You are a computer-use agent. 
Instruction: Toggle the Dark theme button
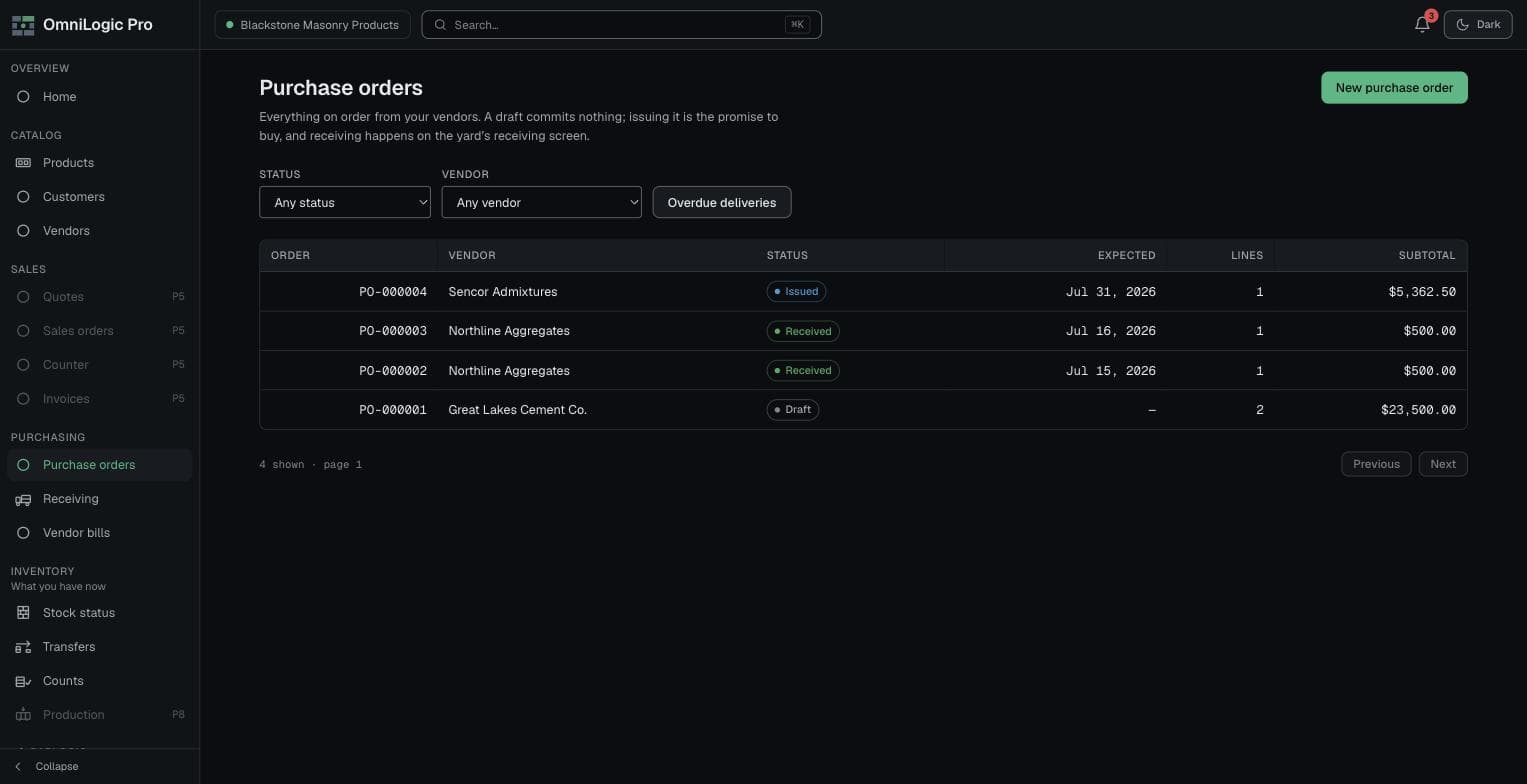point(1478,25)
